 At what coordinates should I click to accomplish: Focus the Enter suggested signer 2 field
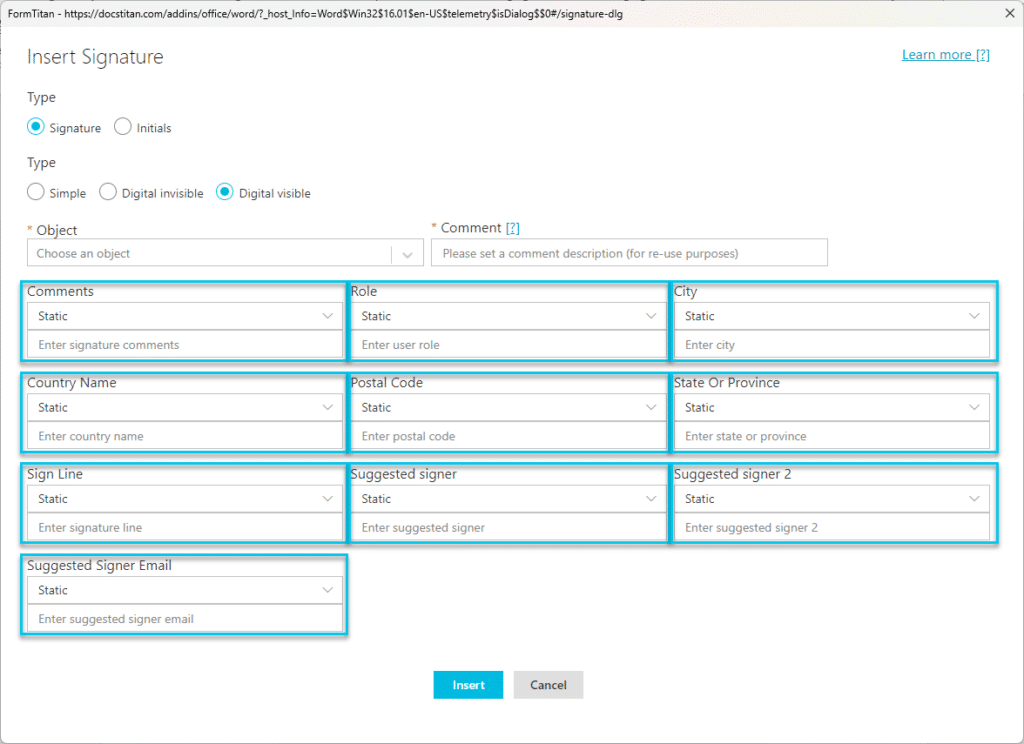coord(831,527)
